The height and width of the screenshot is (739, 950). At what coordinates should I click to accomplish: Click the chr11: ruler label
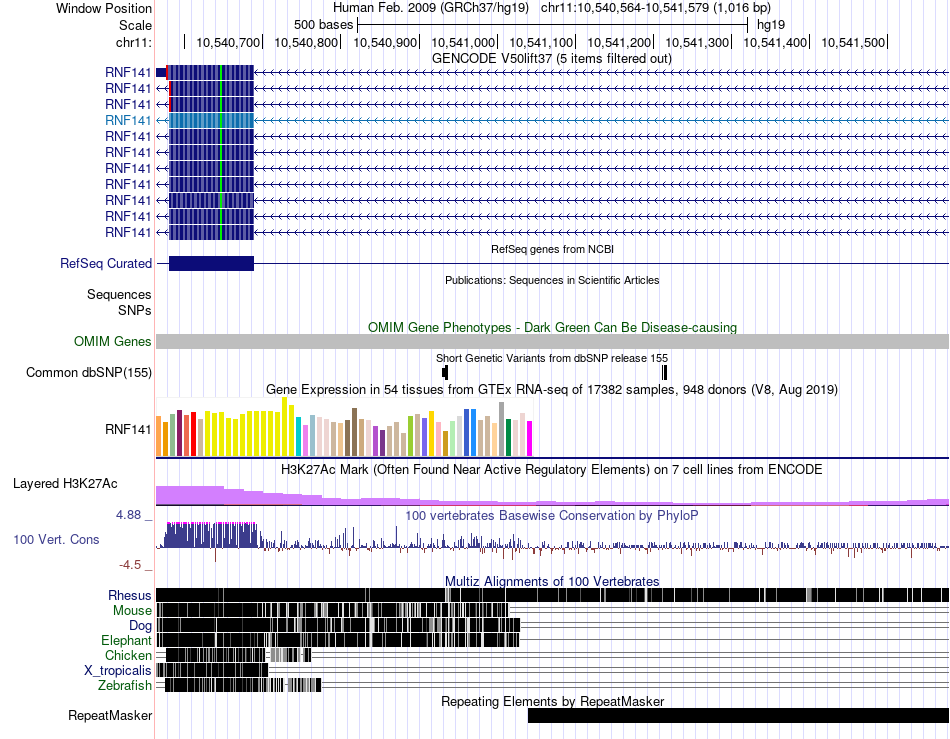[x=134, y=42]
